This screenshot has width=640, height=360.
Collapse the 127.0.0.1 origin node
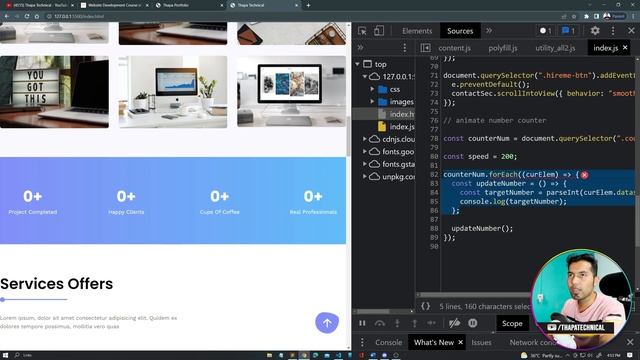pyautogui.click(x=364, y=76)
